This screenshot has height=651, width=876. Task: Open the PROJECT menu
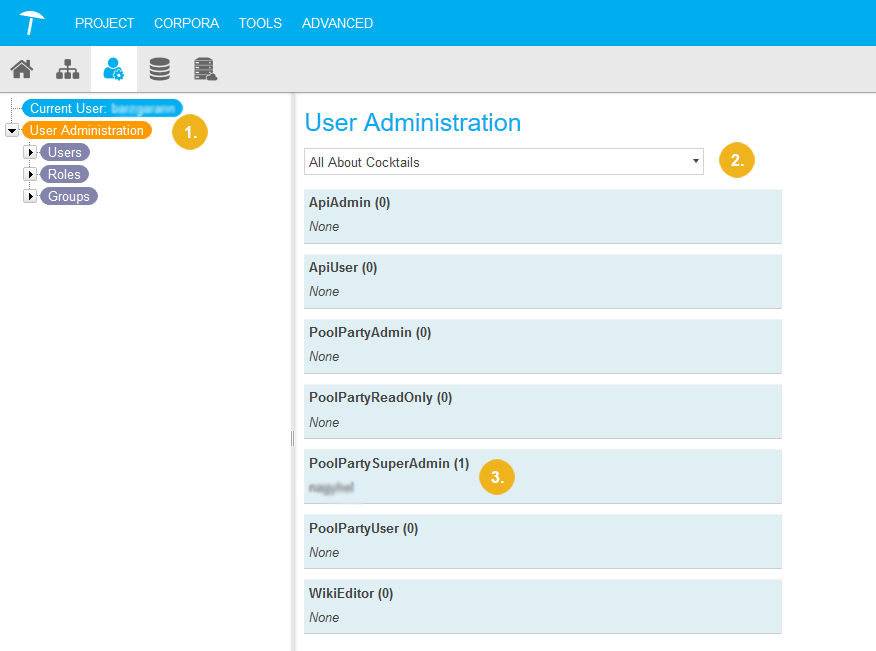104,23
